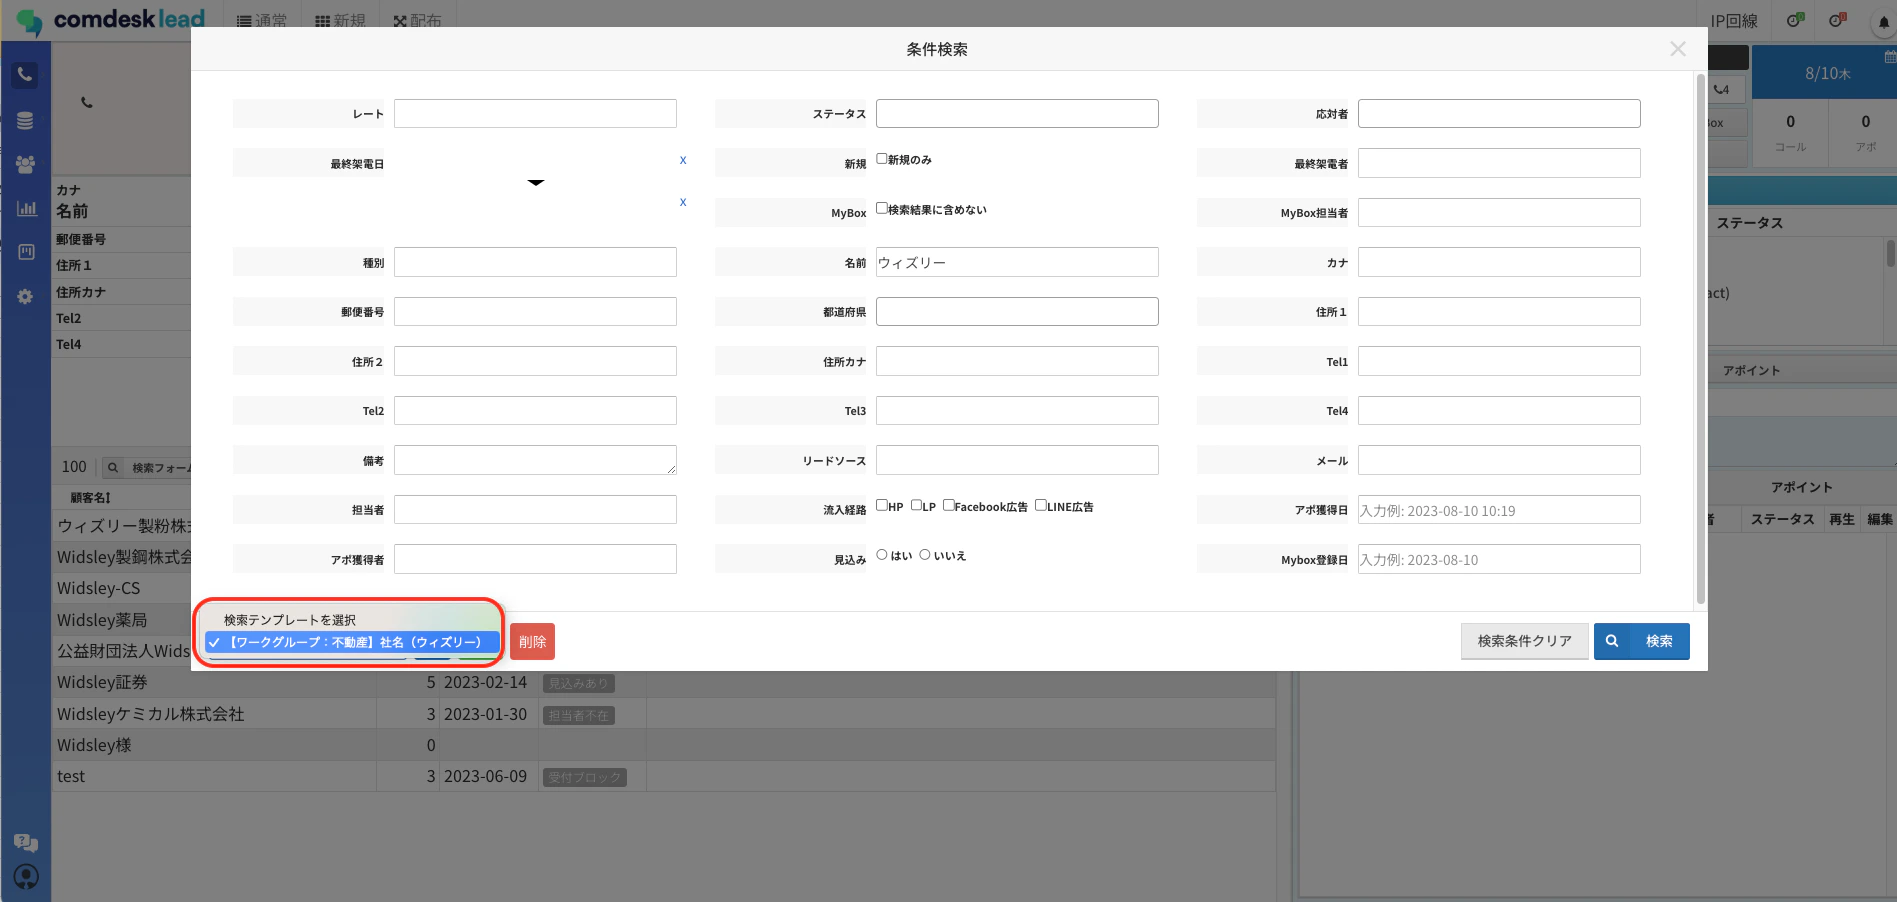The height and width of the screenshot is (902, 1897).
Task: Click the 検索条件クリア button
Action: (1525, 641)
